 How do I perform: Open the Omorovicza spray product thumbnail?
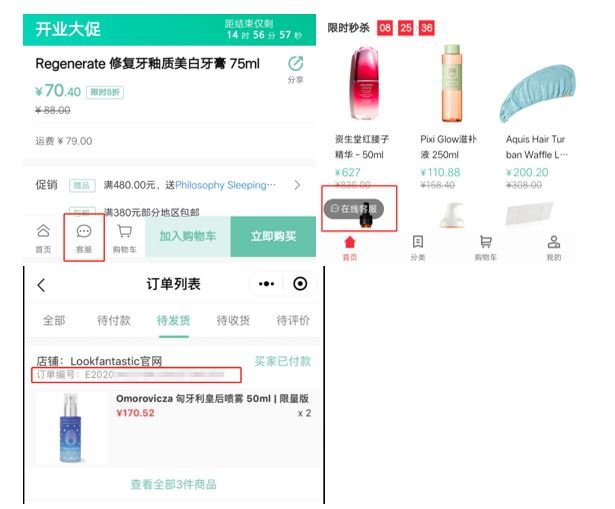pos(71,428)
